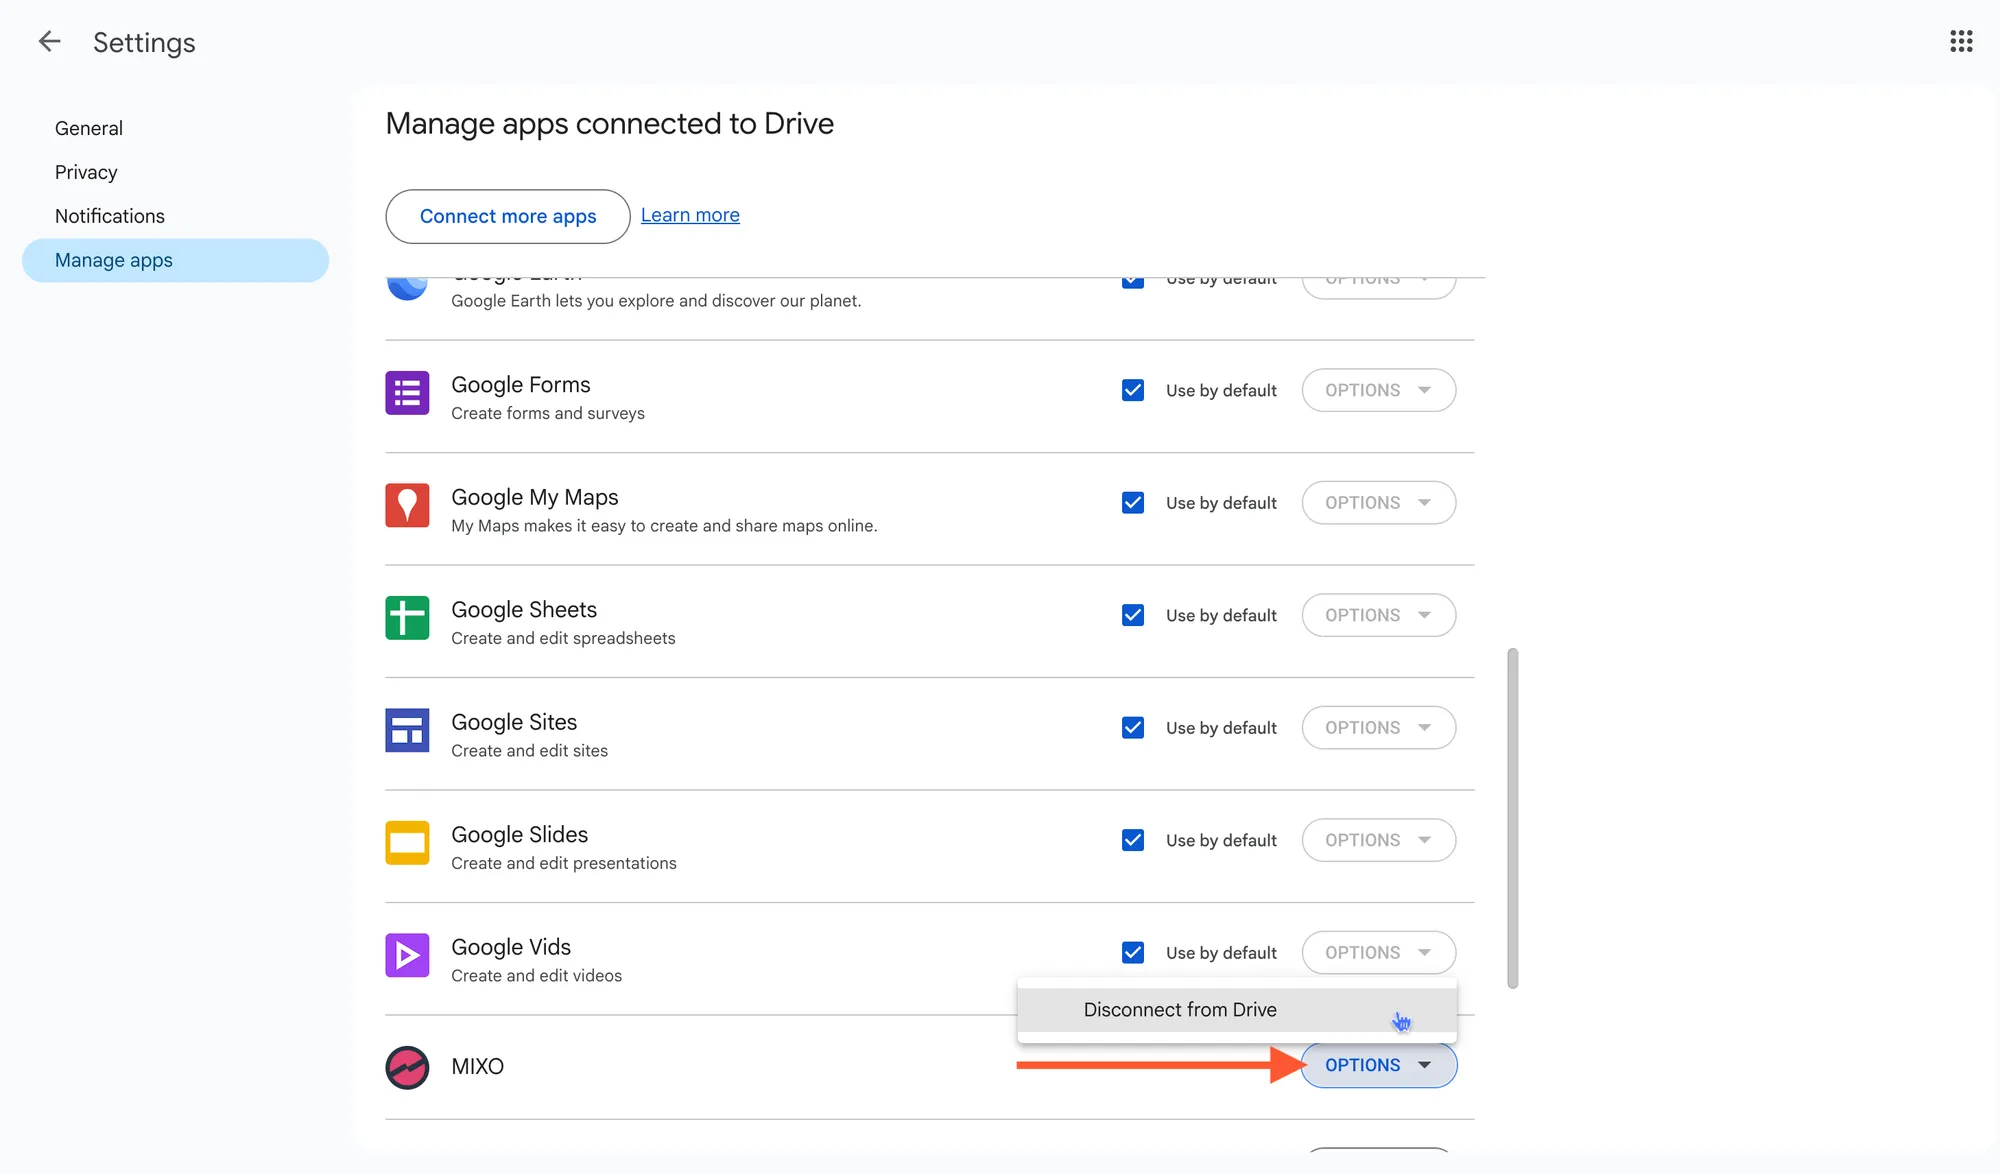Expand Options dropdown for Google My Maps
Viewport: 2000px width, 1174px height.
(x=1378, y=503)
